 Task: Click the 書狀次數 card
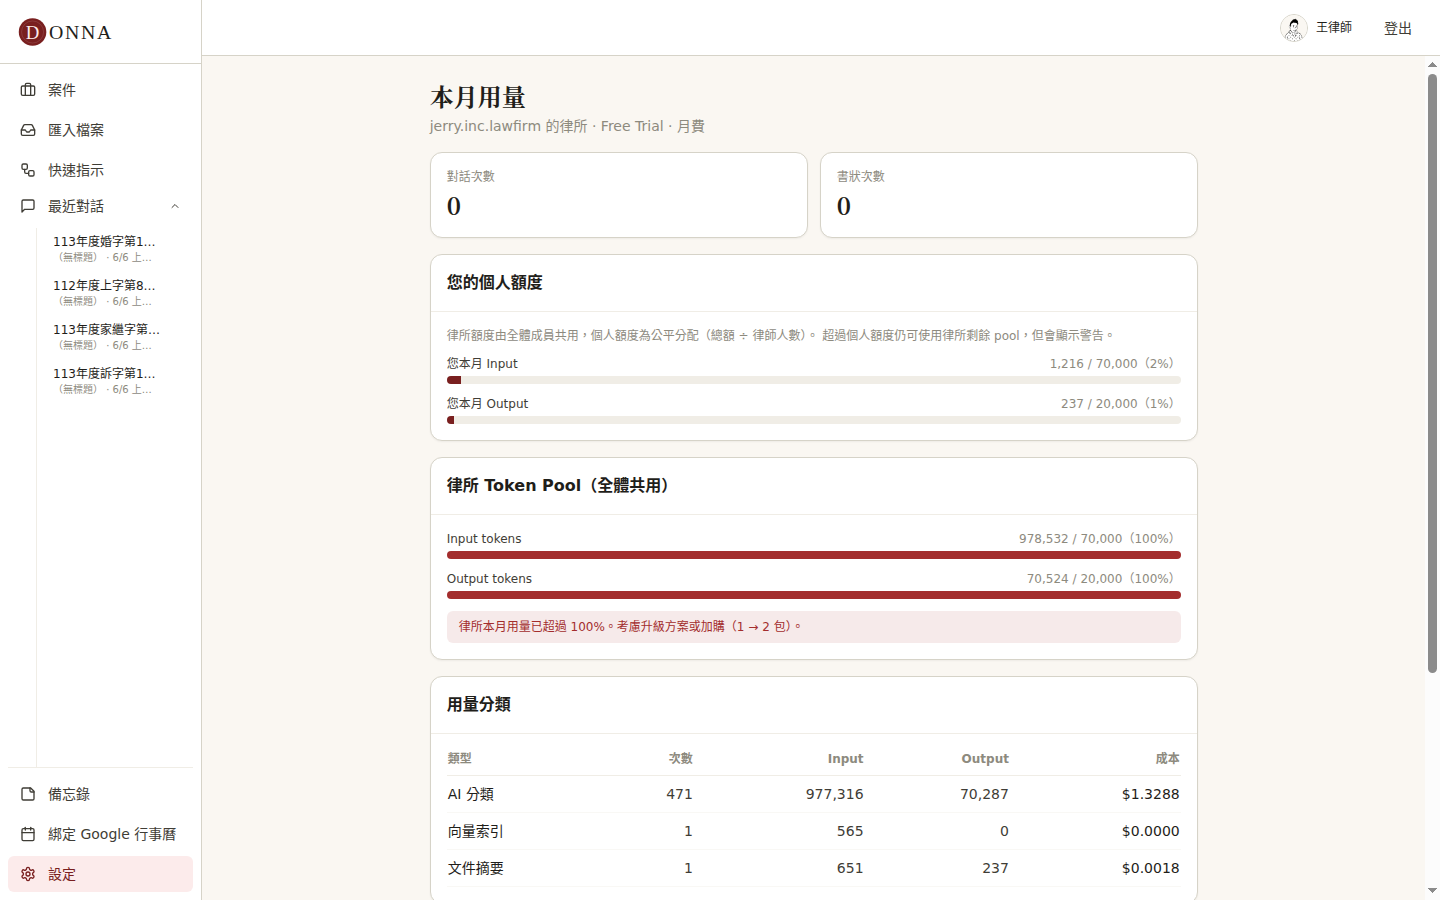[x=1009, y=195]
